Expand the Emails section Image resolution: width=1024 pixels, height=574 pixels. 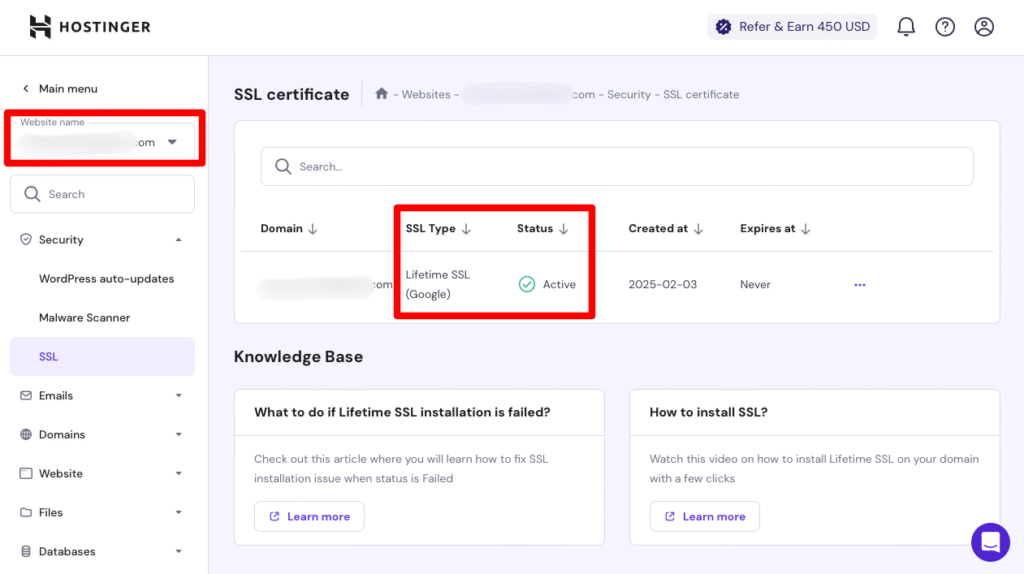click(x=178, y=396)
